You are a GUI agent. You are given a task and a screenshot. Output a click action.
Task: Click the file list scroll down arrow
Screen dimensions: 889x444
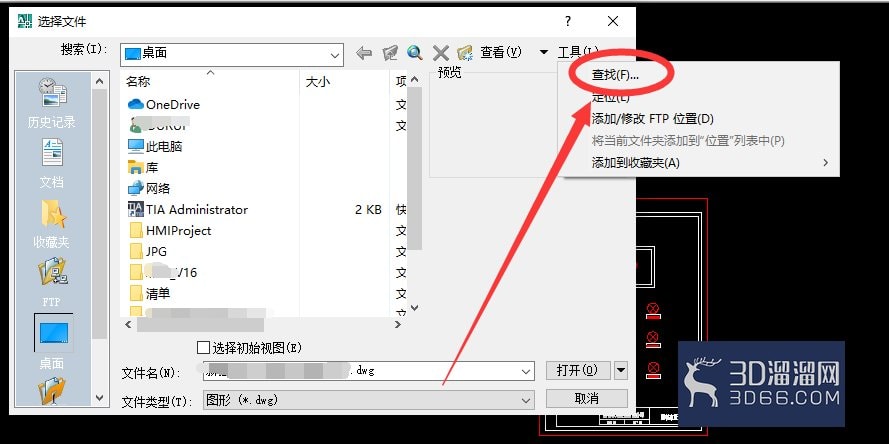[x=414, y=308]
